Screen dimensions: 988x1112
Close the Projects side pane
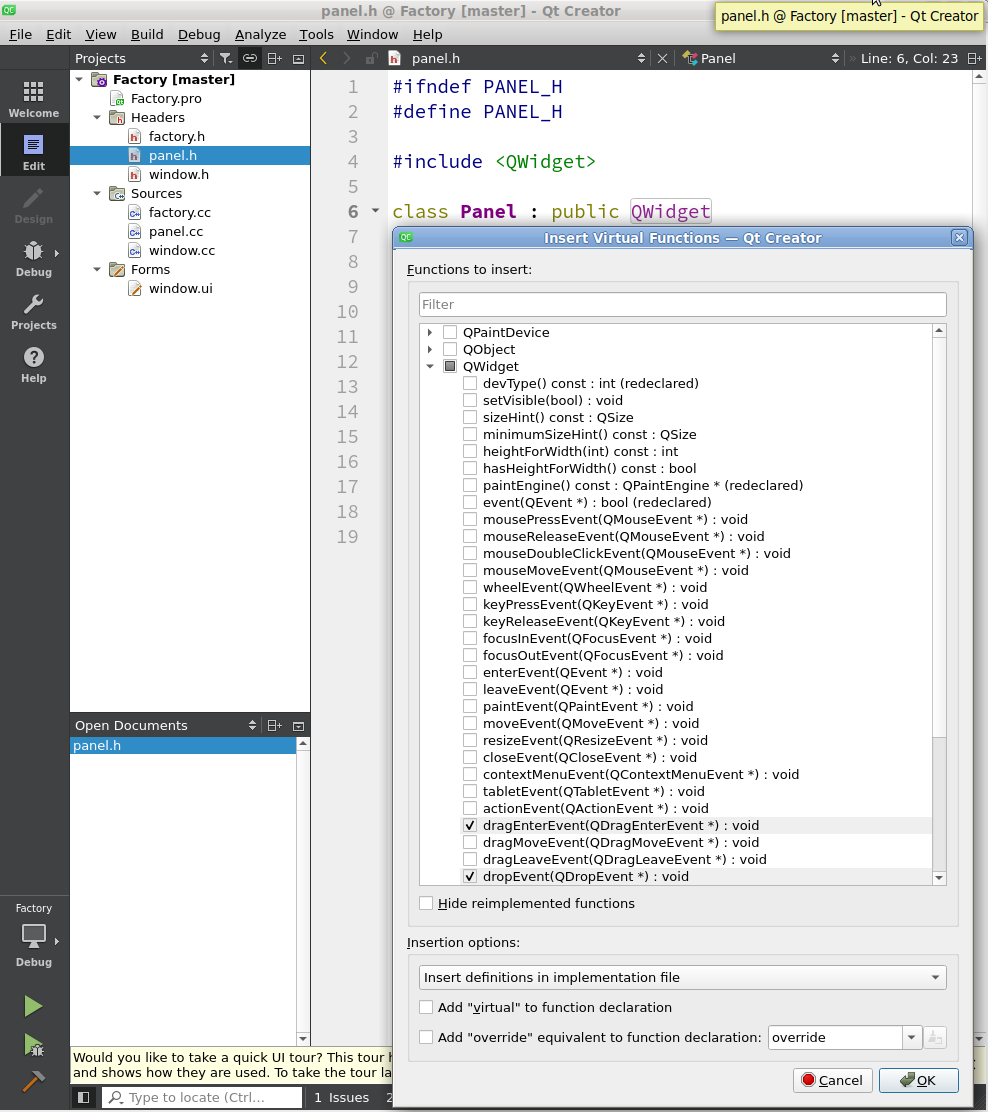tap(299, 58)
